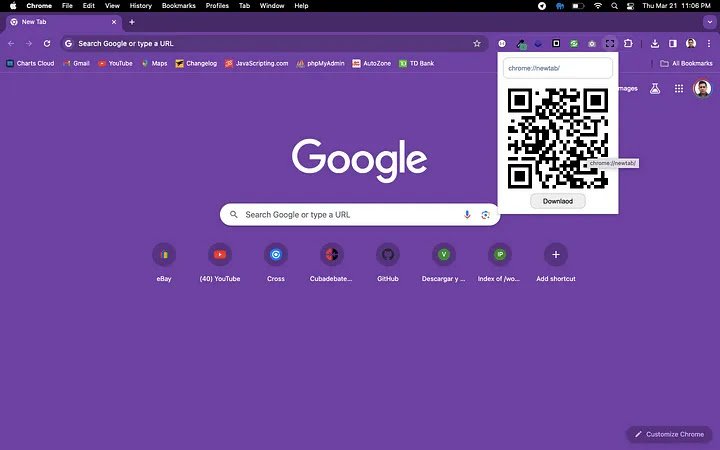Screen dimensions: 720x450
Task: Expand the All Bookmarks folder
Action: pyautogui.click(x=686, y=63)
